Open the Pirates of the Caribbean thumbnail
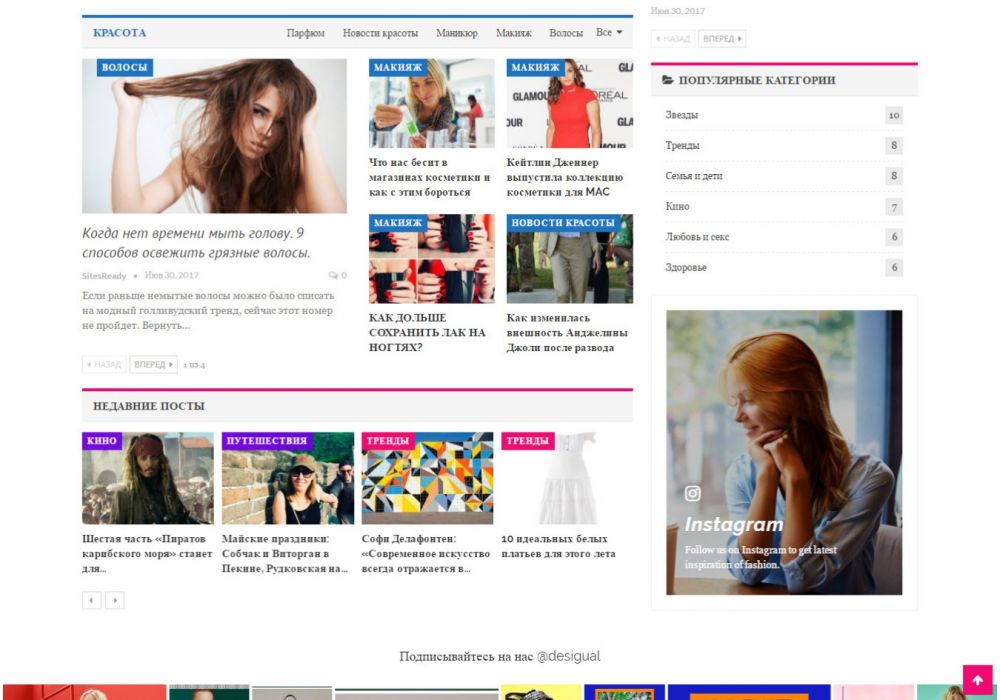Viewport: 1000px width, 700px height. (148, 480)
